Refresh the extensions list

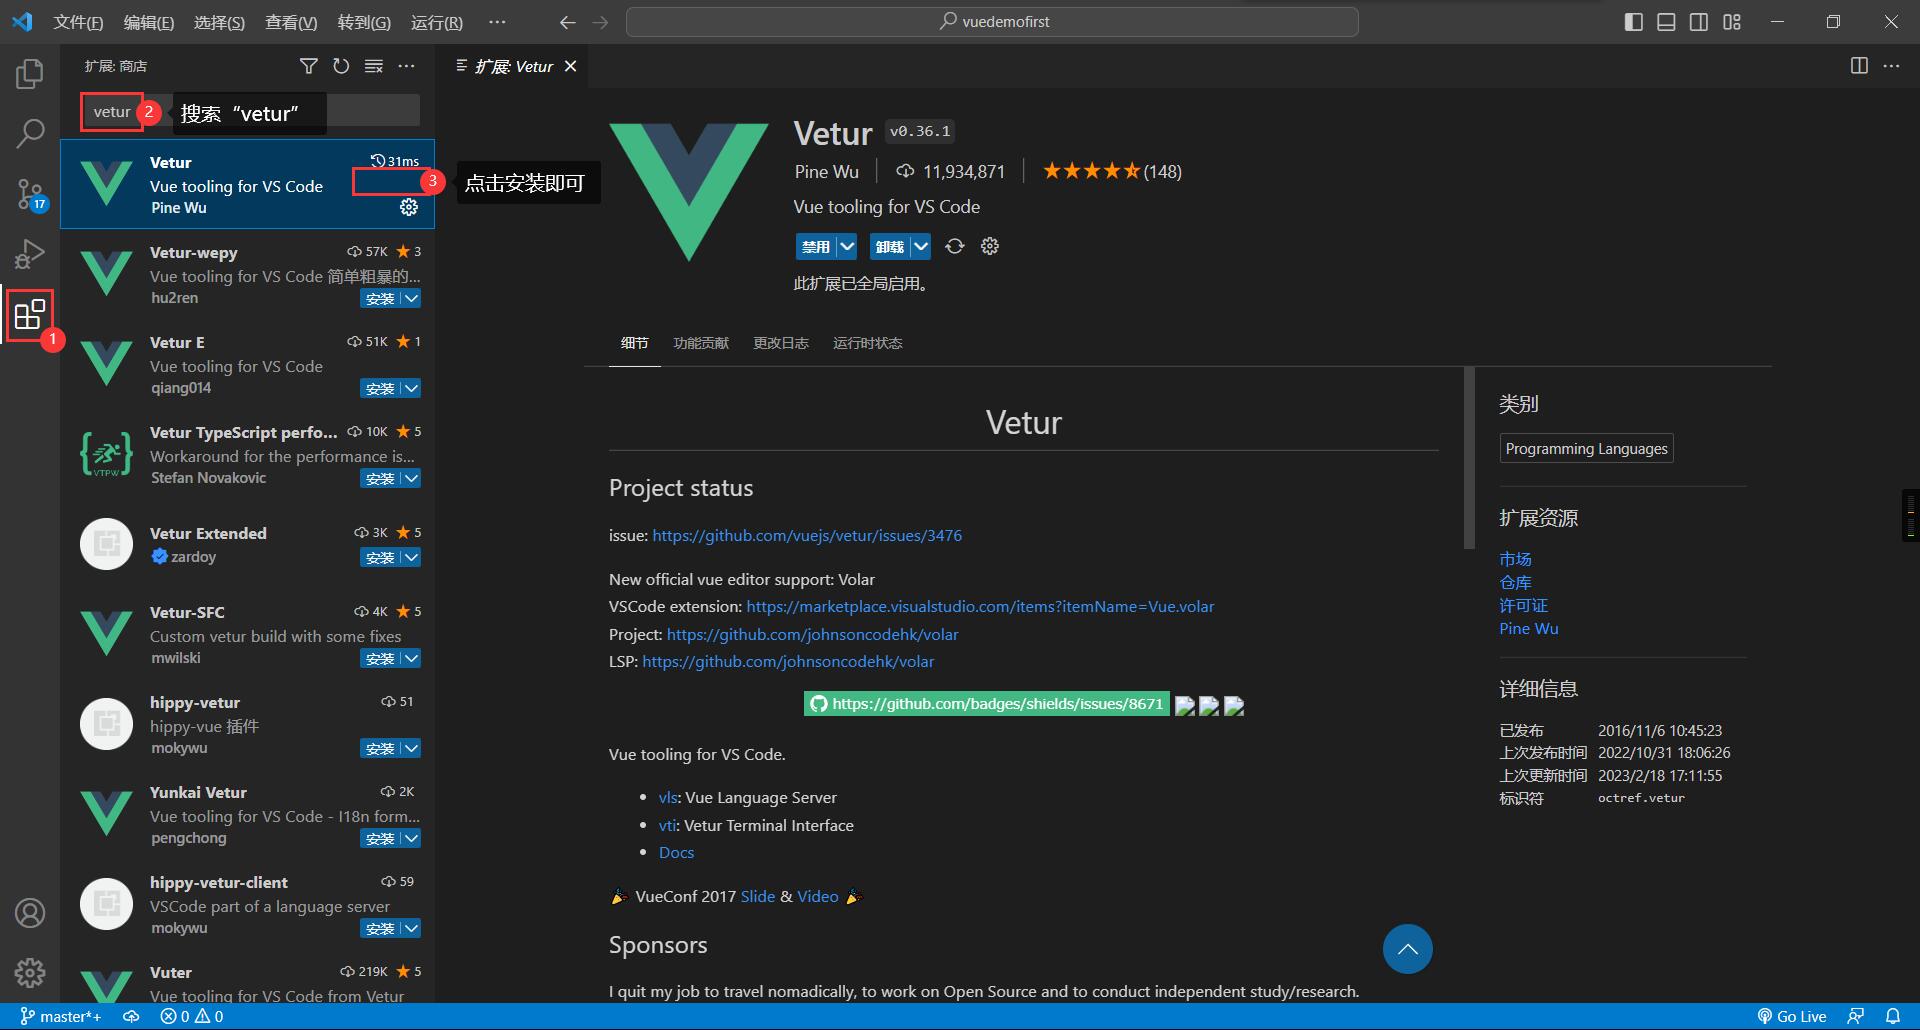tap(341, 66)
